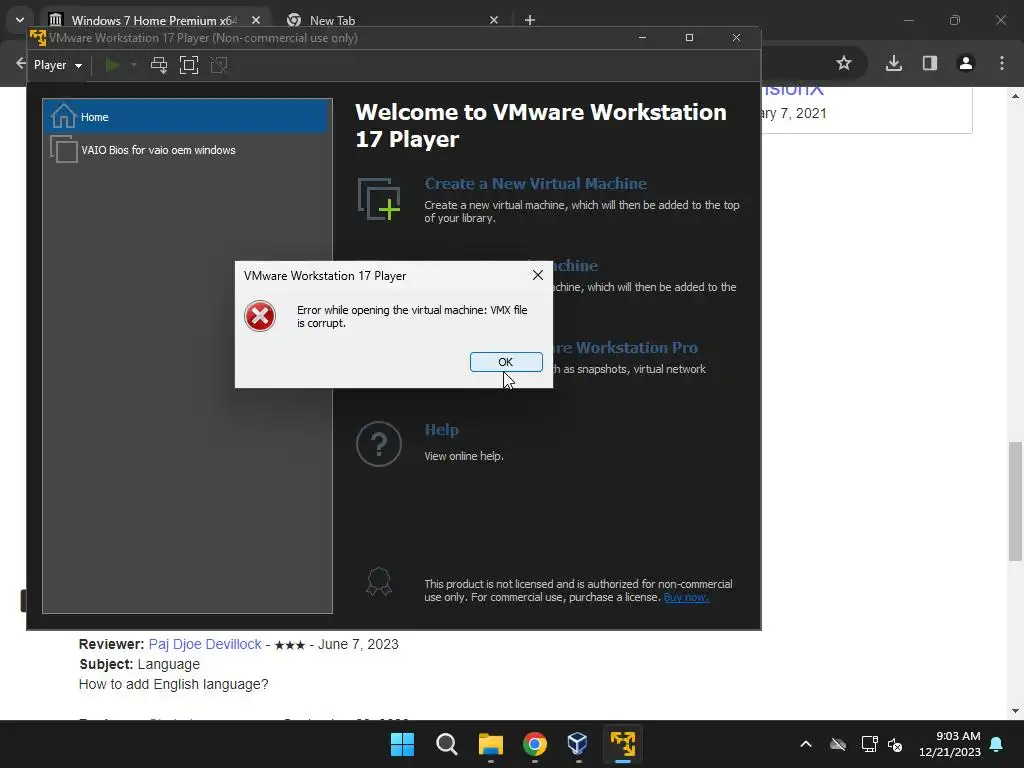Open the Windows Start menu
The image size is (1024, 768).
(402, 744)
